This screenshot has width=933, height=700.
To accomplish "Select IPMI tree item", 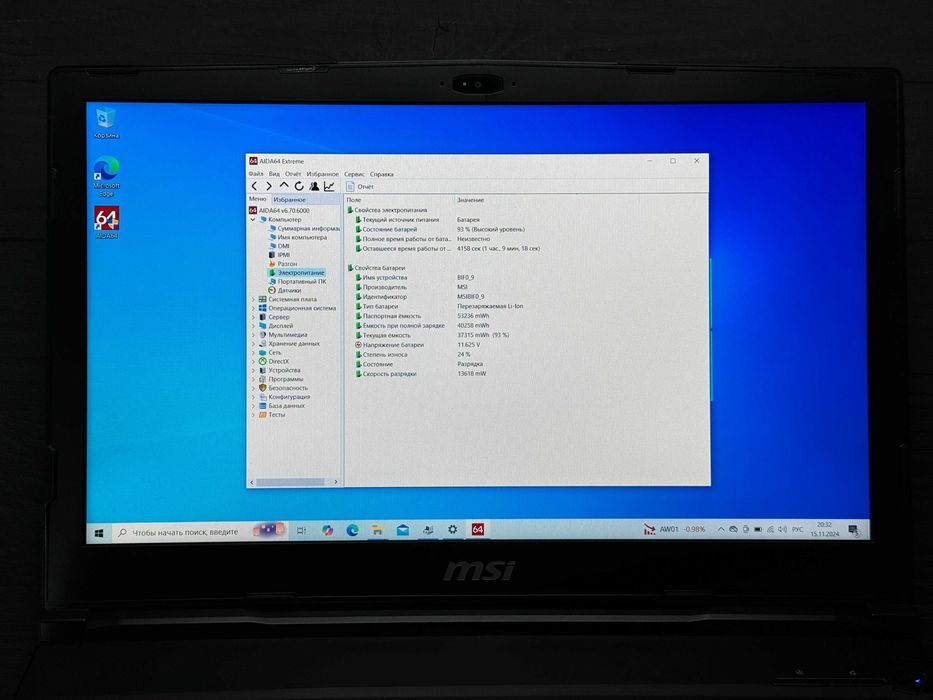I will pos(280,255).
